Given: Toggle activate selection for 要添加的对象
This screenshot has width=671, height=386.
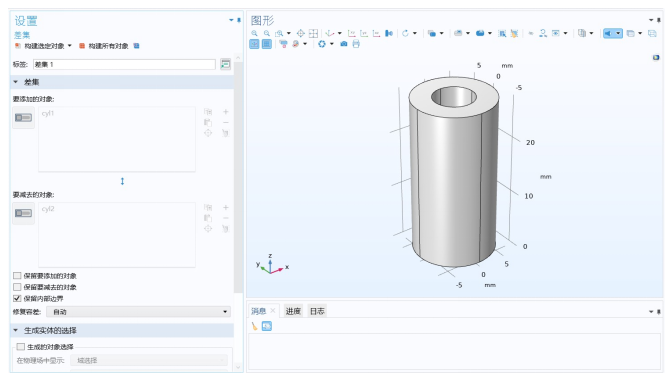Looking at the screenshot, I should (x=24, y=118).
